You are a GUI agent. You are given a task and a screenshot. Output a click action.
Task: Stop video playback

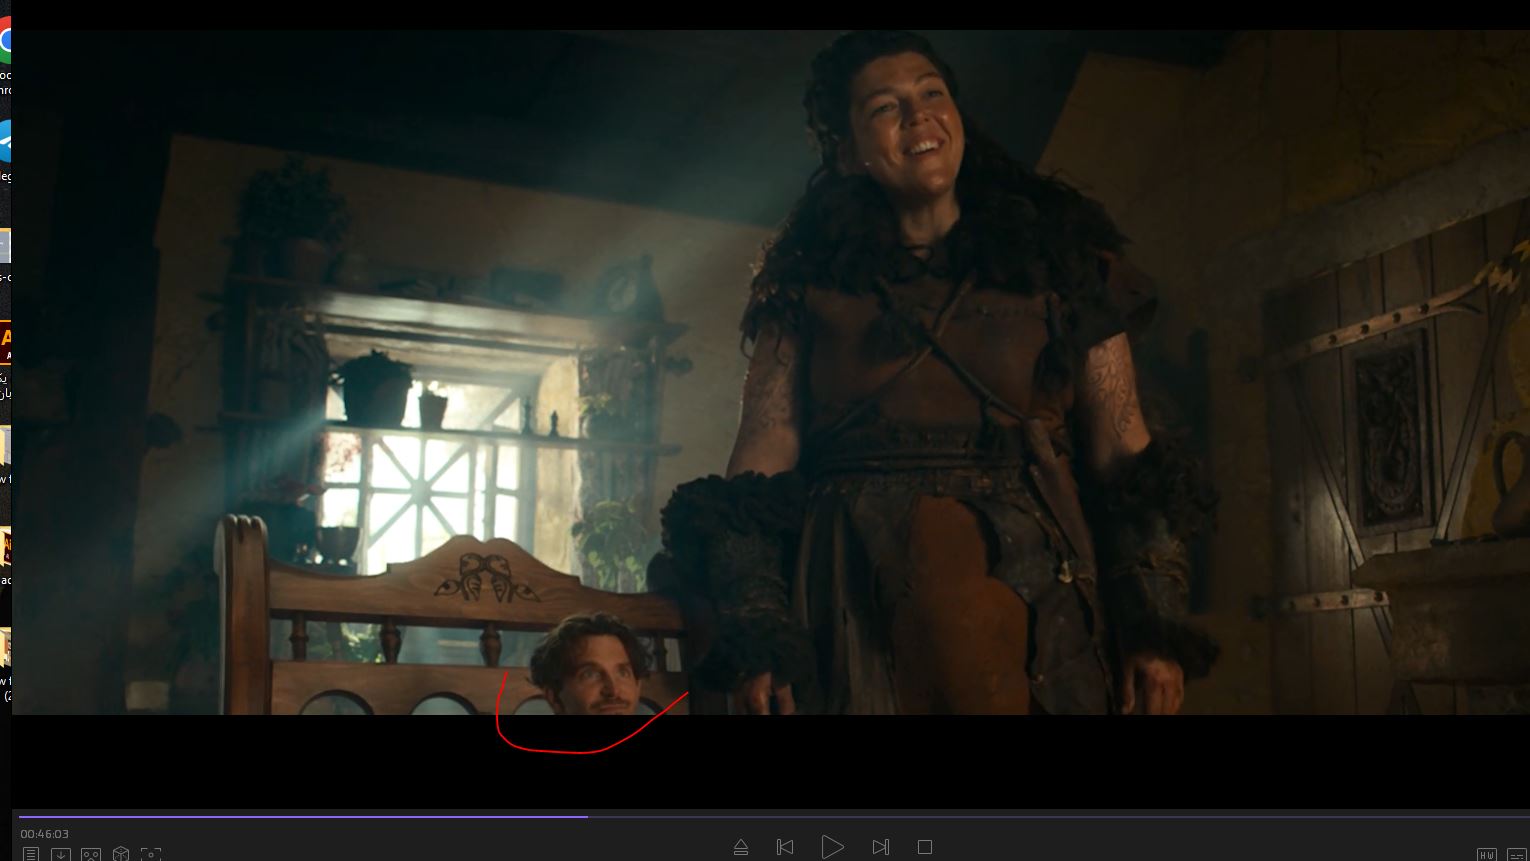coord(925,847)
